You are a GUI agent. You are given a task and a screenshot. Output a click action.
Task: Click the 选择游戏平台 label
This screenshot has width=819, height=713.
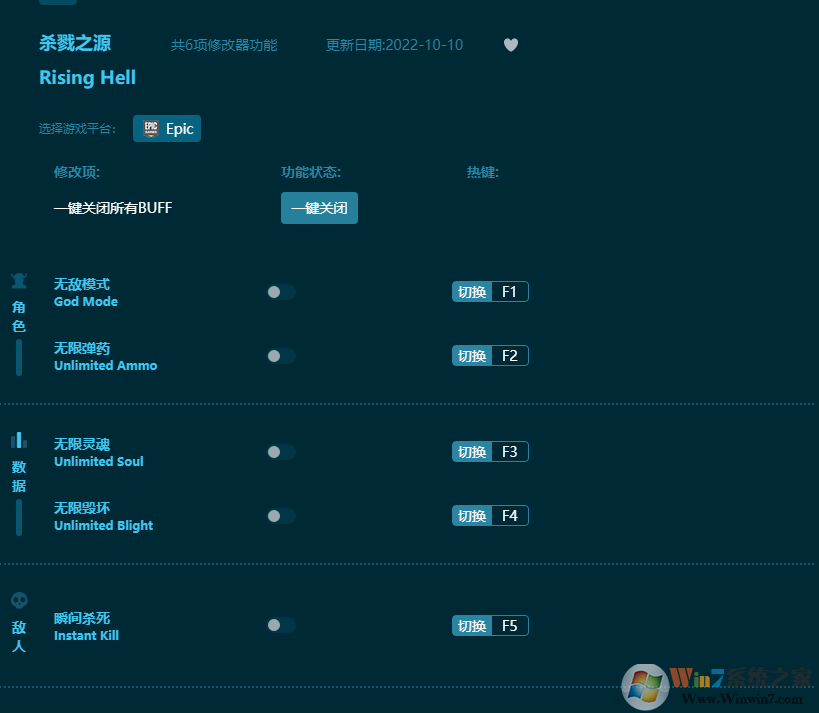(x=77, y=128)
